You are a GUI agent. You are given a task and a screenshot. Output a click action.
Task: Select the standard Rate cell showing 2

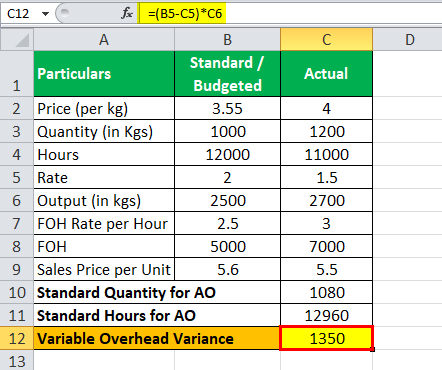[227, 177]
